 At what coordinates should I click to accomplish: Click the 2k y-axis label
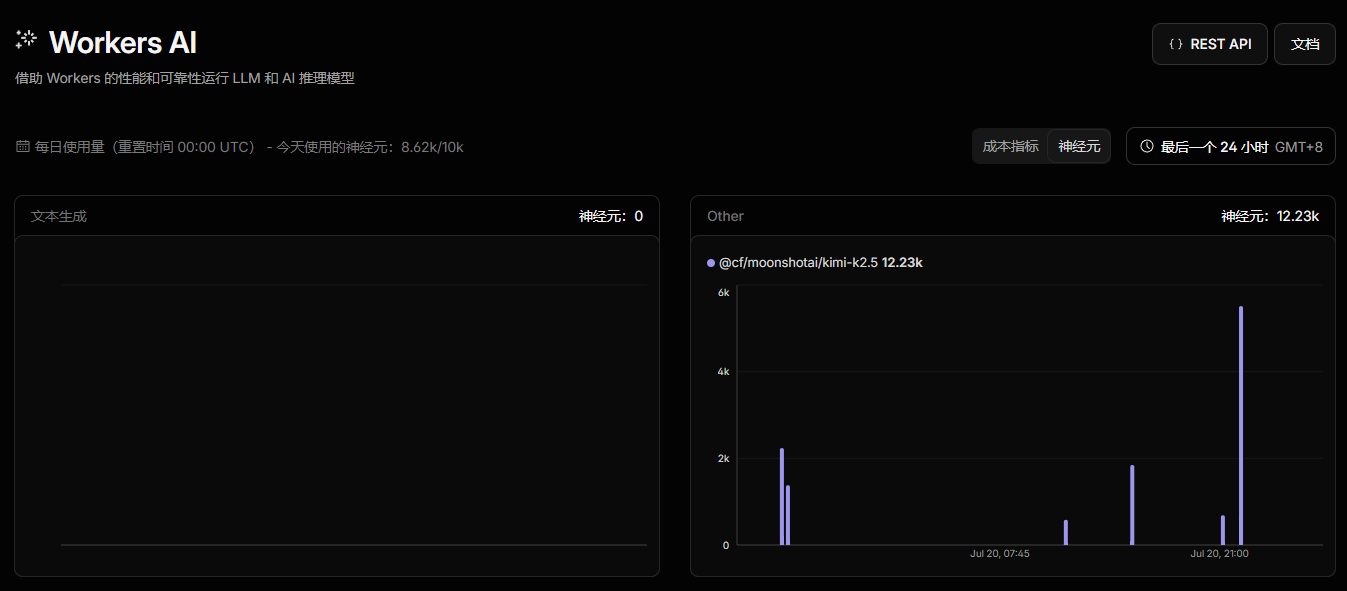tap(723, 458)
